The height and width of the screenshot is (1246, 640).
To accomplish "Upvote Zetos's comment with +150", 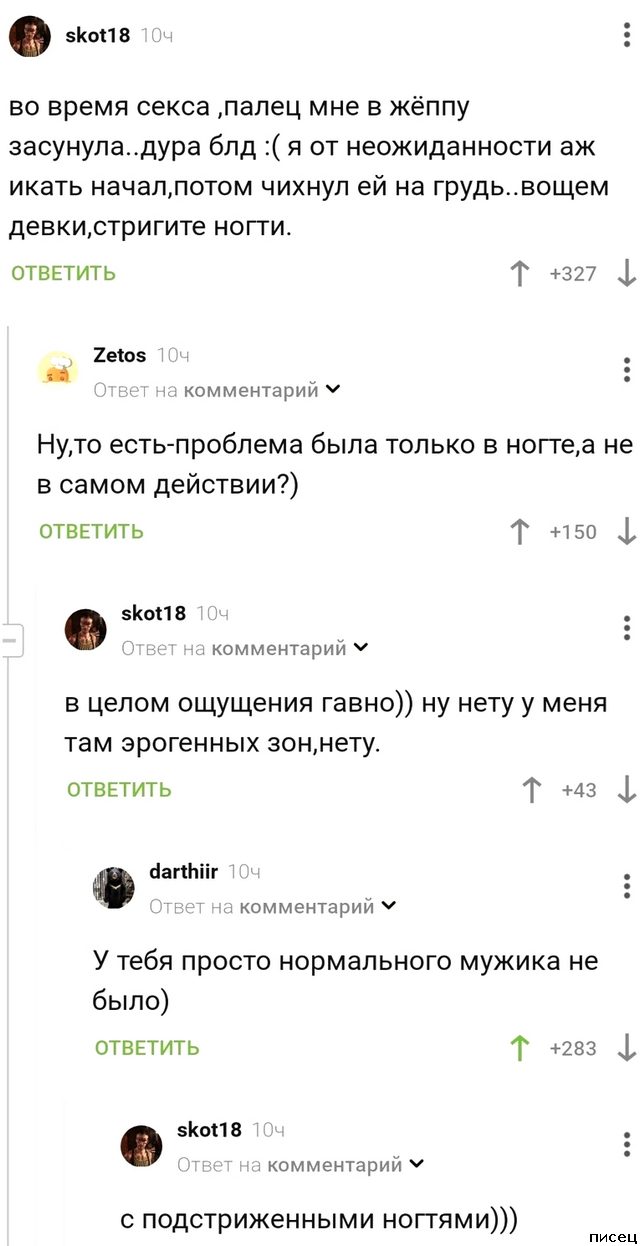I will [x=520, y=531].
